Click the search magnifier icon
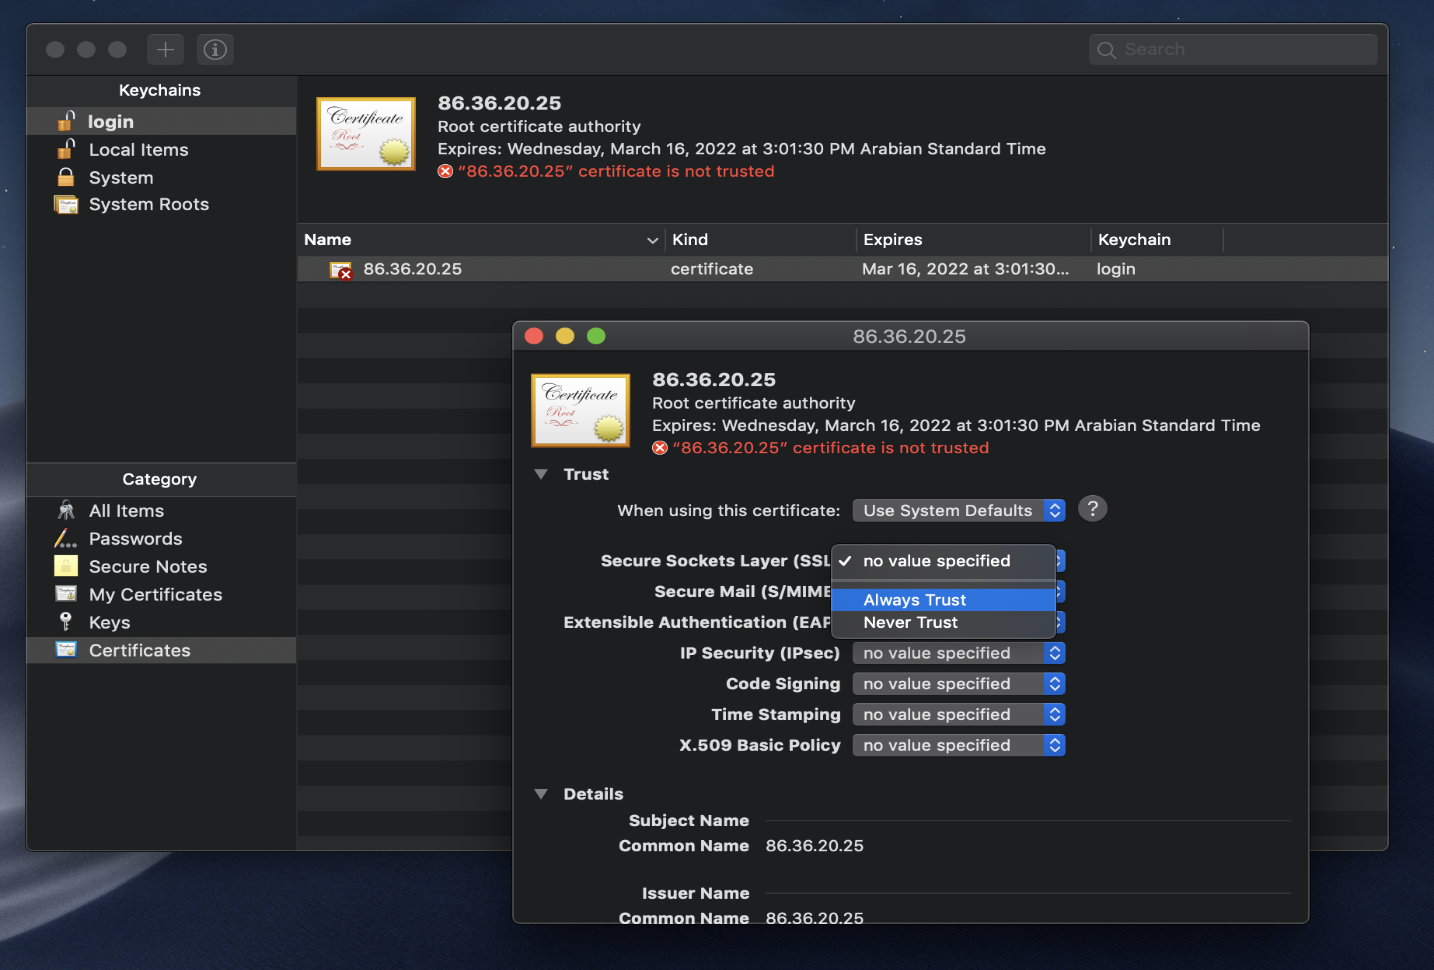This screenshot has width=1434, height=970. [1106, 50]
